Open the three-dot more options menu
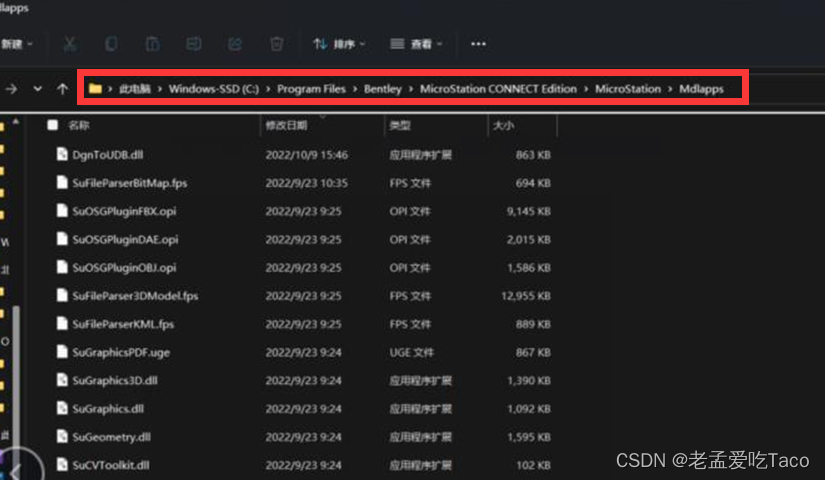Screen dimensions: 825x480 [478, 44]
